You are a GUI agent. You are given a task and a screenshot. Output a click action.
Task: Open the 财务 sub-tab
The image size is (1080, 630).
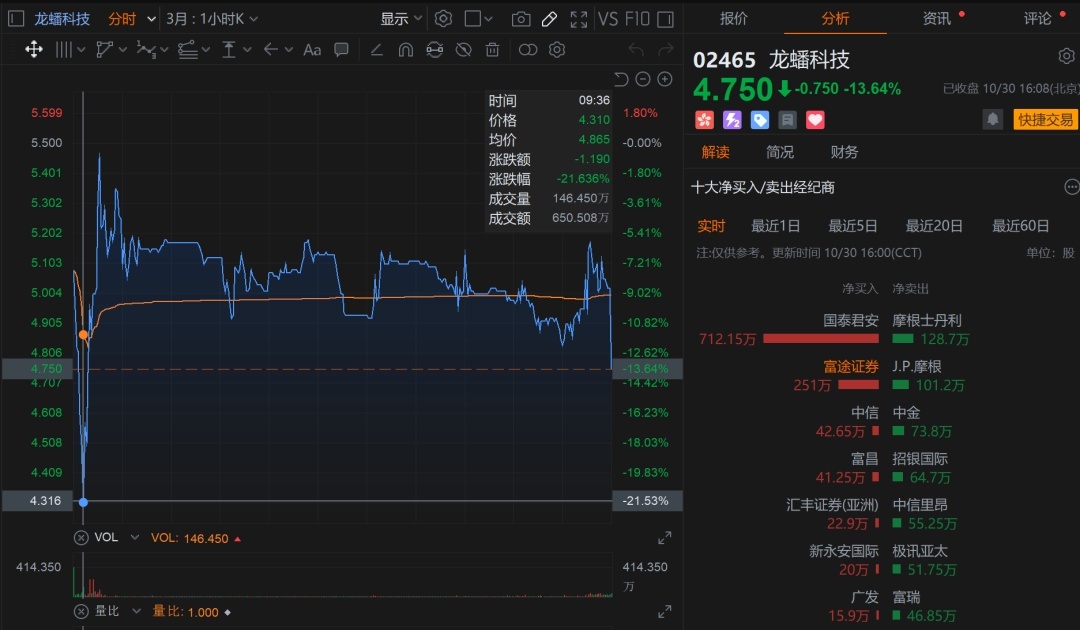point(844,152)
